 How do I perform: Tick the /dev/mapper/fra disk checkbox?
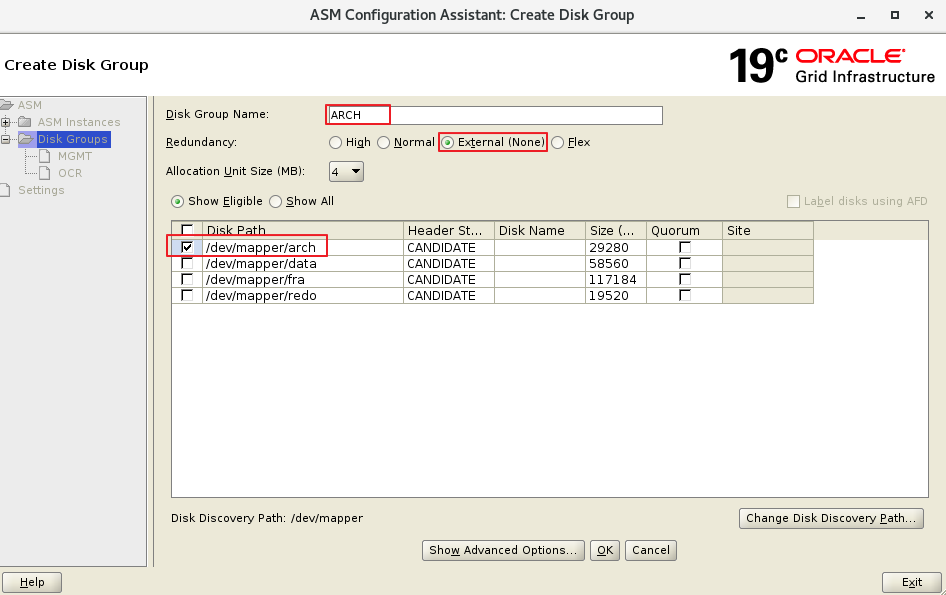187,280
